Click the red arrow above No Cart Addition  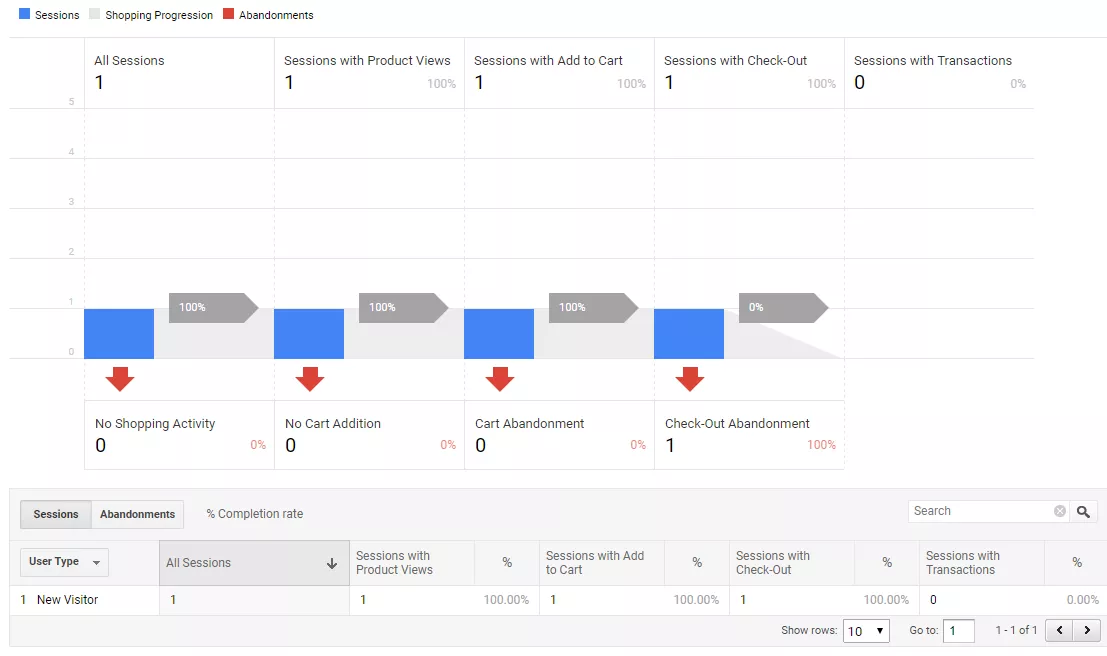tap(310, 379)
